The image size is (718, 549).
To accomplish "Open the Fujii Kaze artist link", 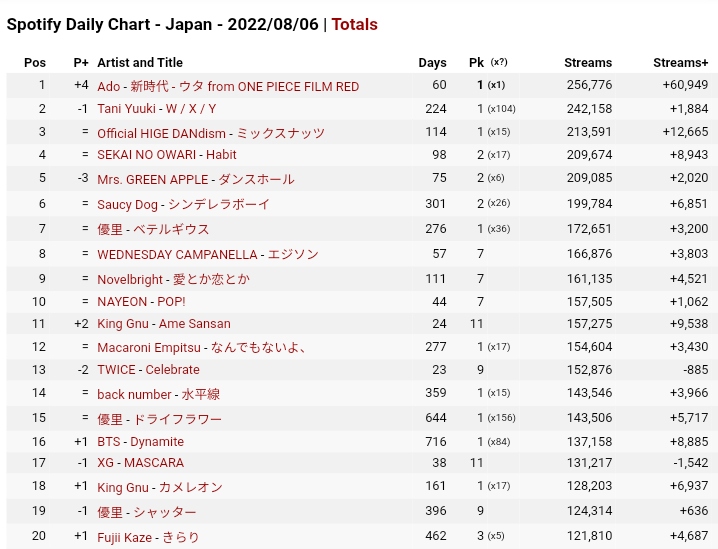I will coord(125,537).
